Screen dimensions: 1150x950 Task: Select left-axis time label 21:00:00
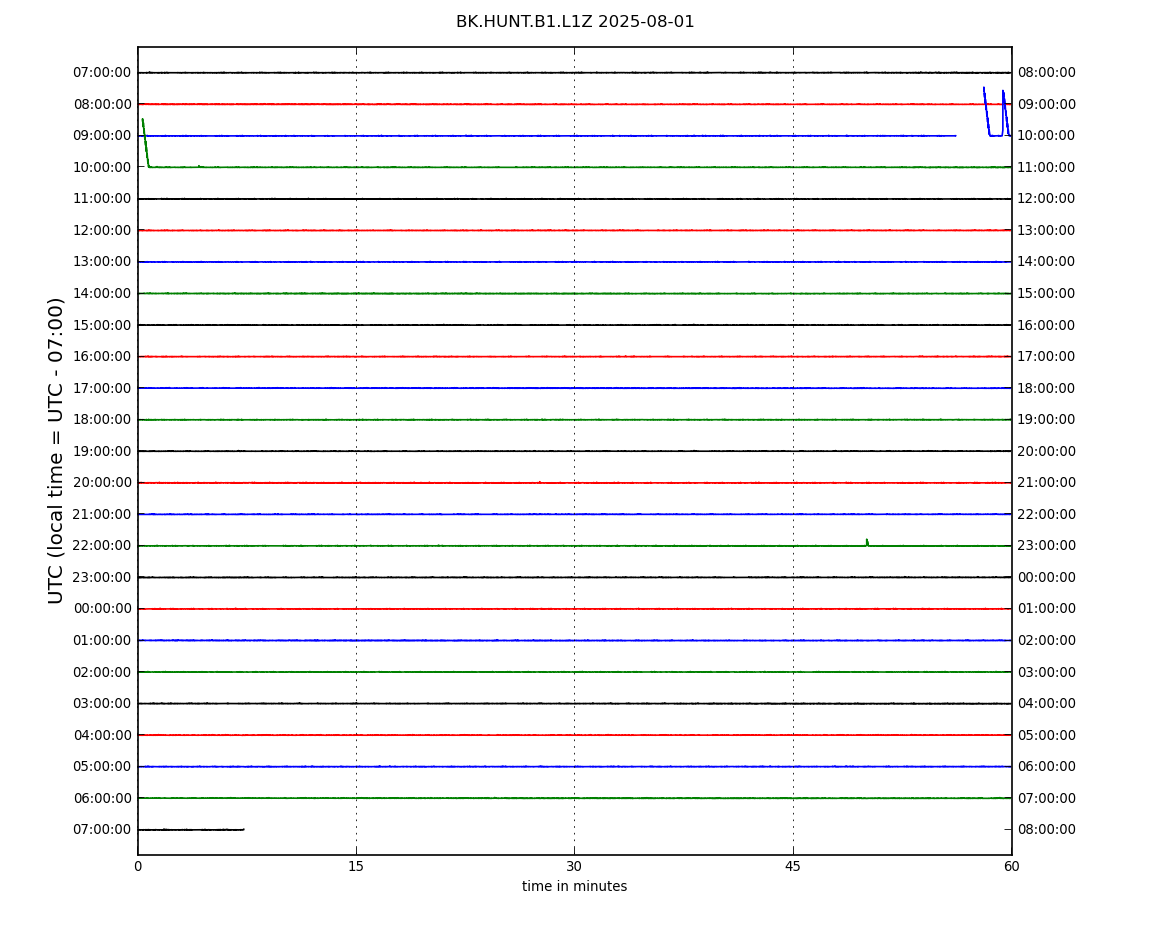click(x=103, y=514)
